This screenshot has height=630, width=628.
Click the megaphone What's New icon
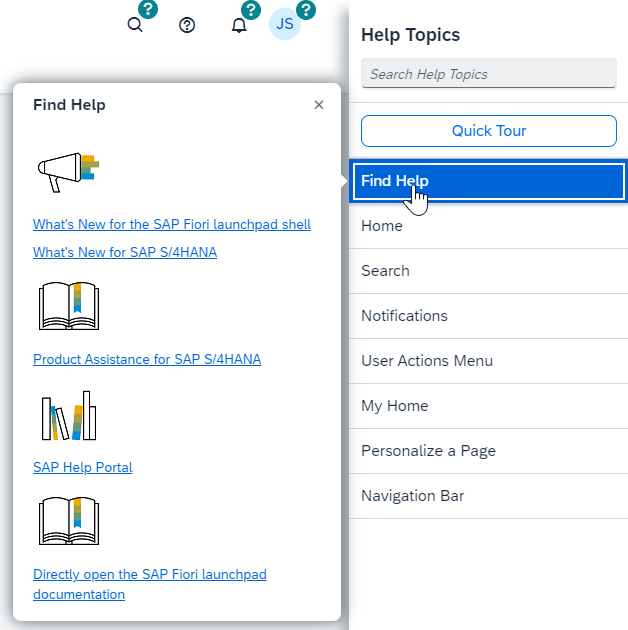coord(68,174)
